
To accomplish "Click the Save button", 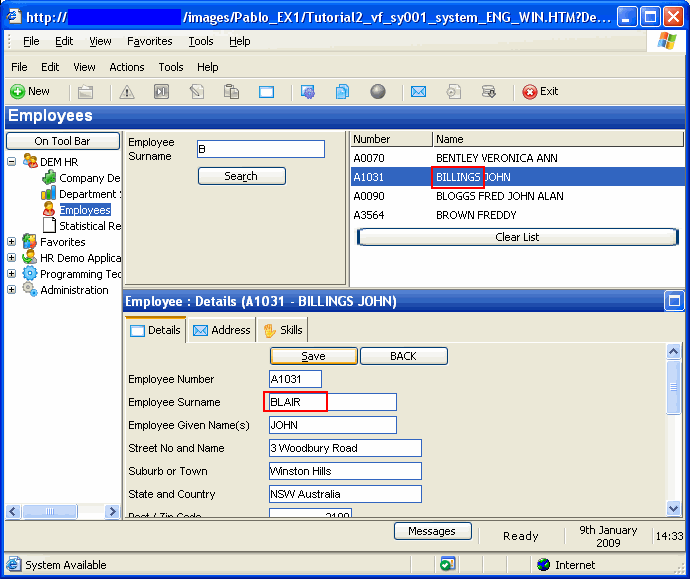I will (x=314, y=356).
